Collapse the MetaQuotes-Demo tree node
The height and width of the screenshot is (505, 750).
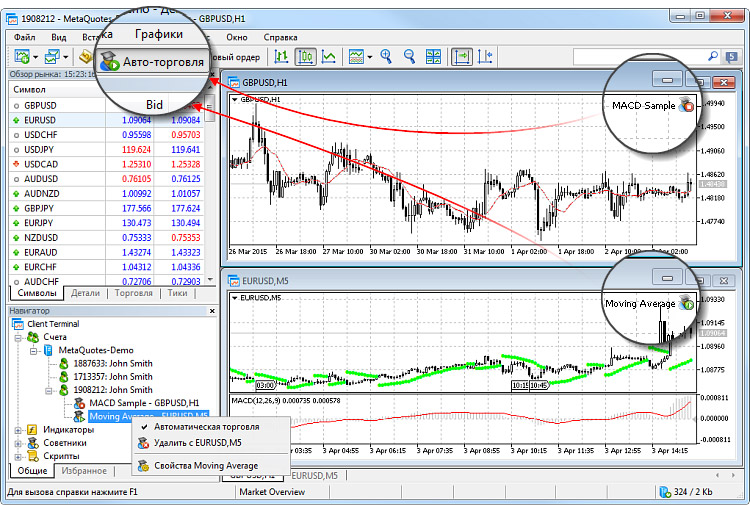click(33, 351)
